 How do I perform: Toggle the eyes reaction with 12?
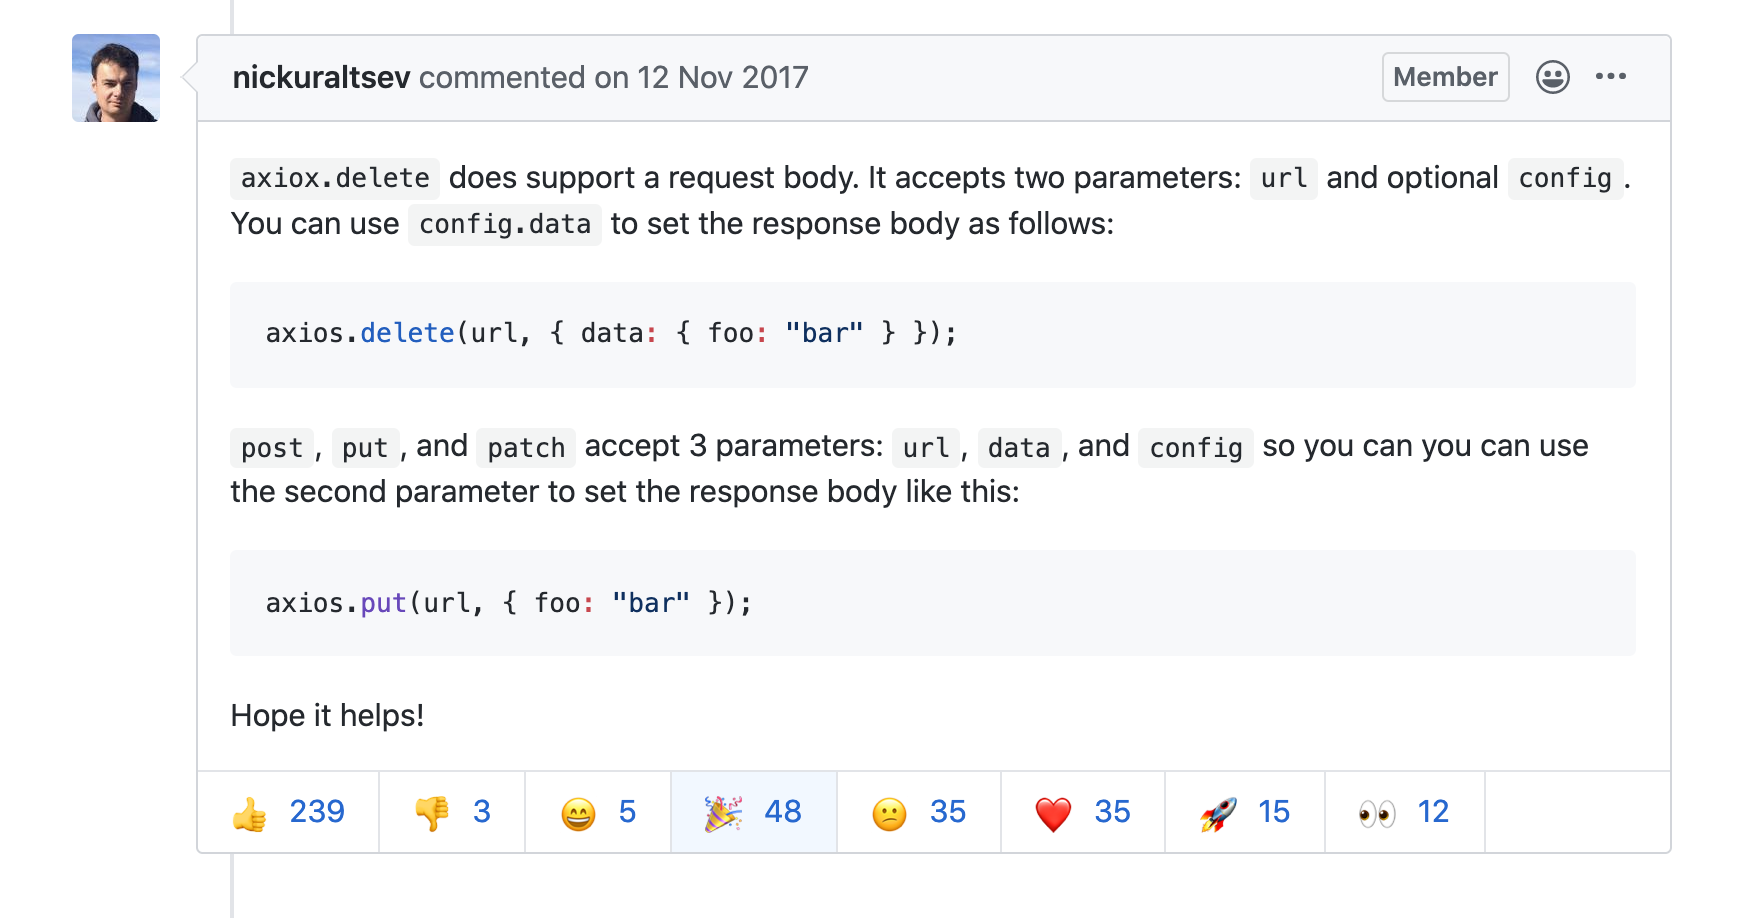[x=1404, y=812]
